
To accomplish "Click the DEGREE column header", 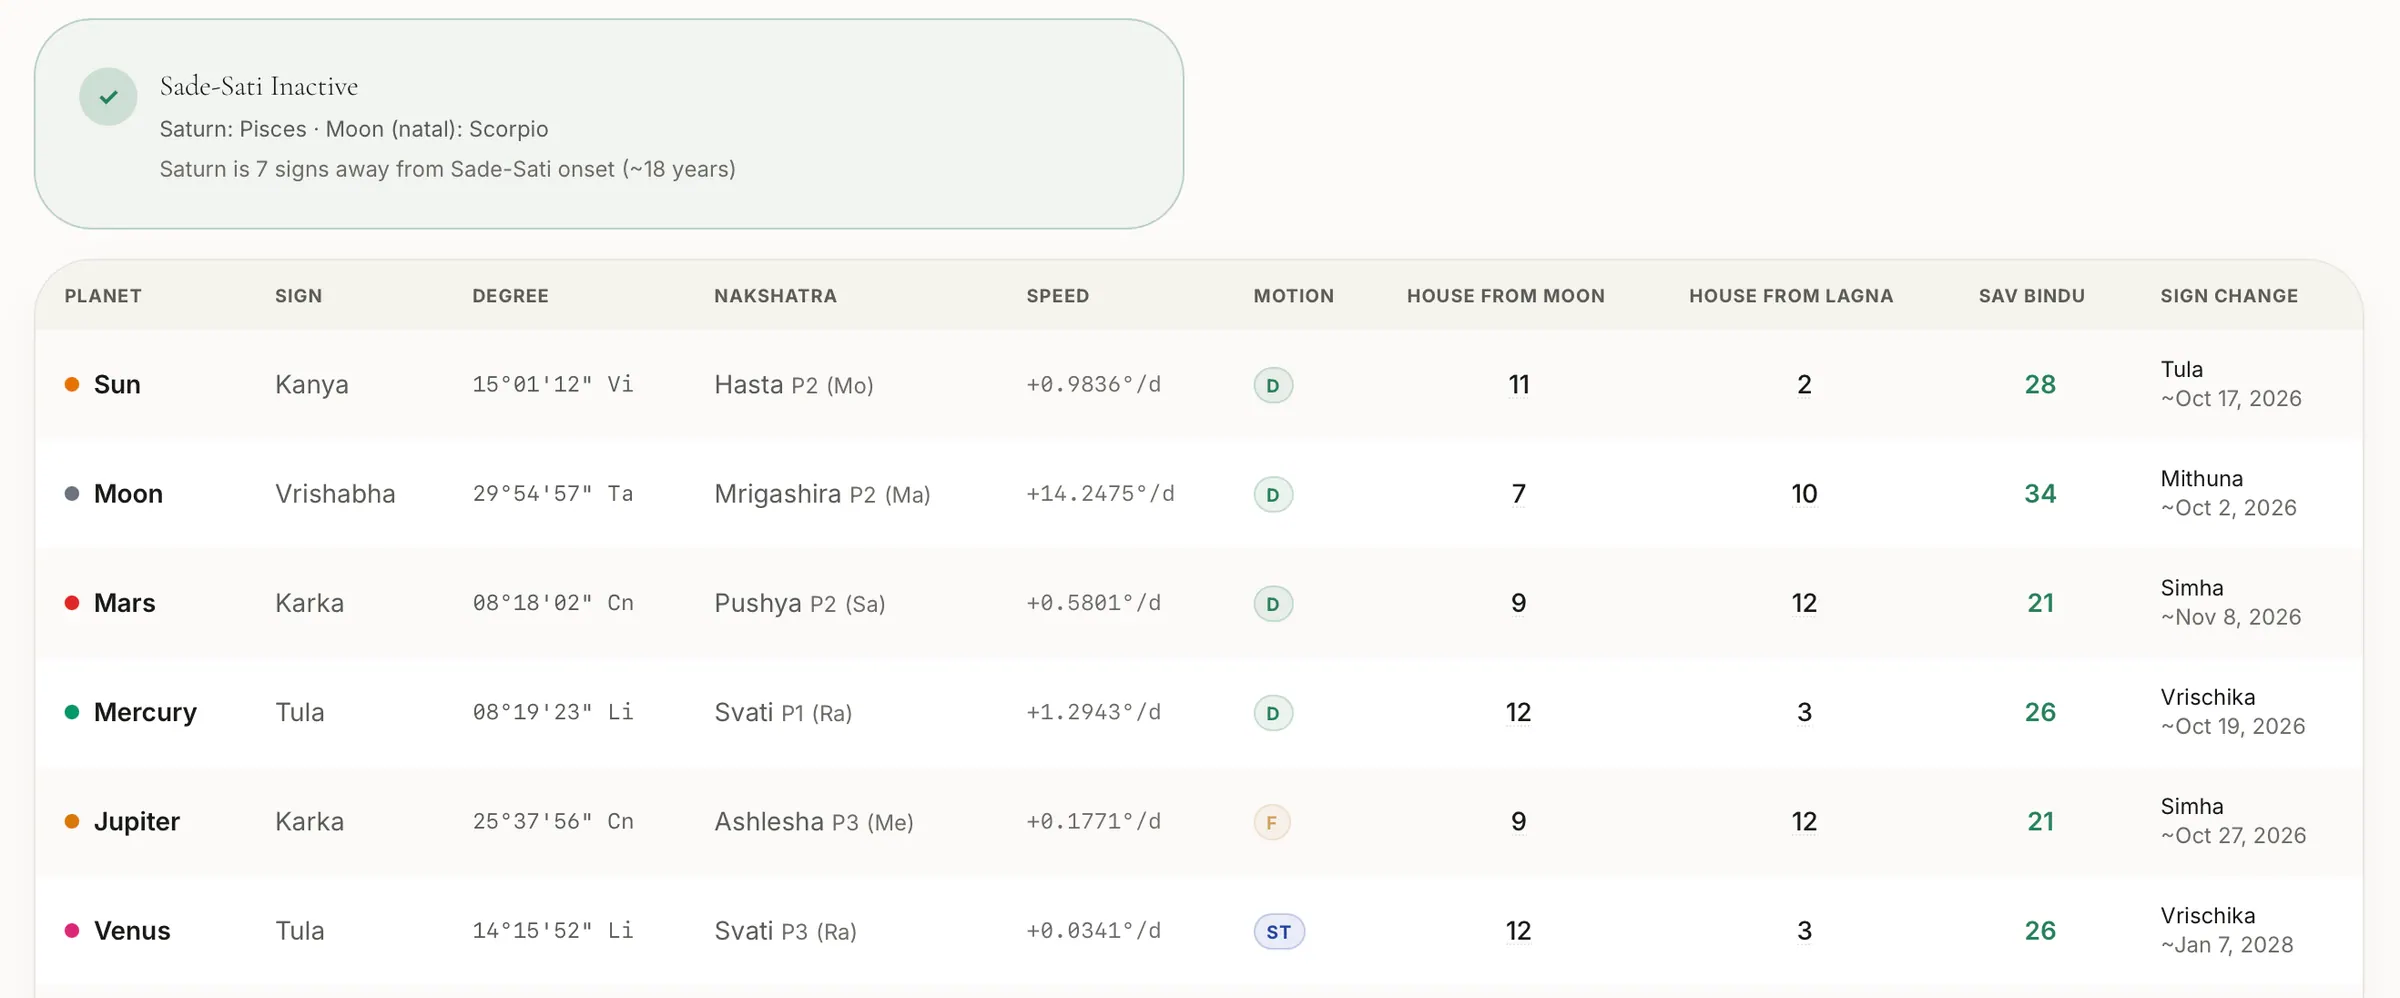I will [x=510, y=296].
